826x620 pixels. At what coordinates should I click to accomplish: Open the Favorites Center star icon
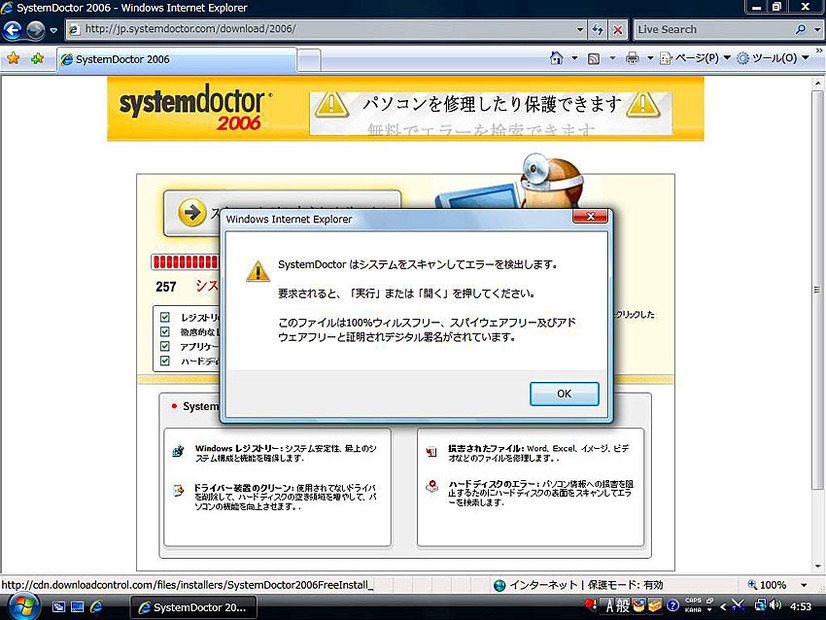14,58
